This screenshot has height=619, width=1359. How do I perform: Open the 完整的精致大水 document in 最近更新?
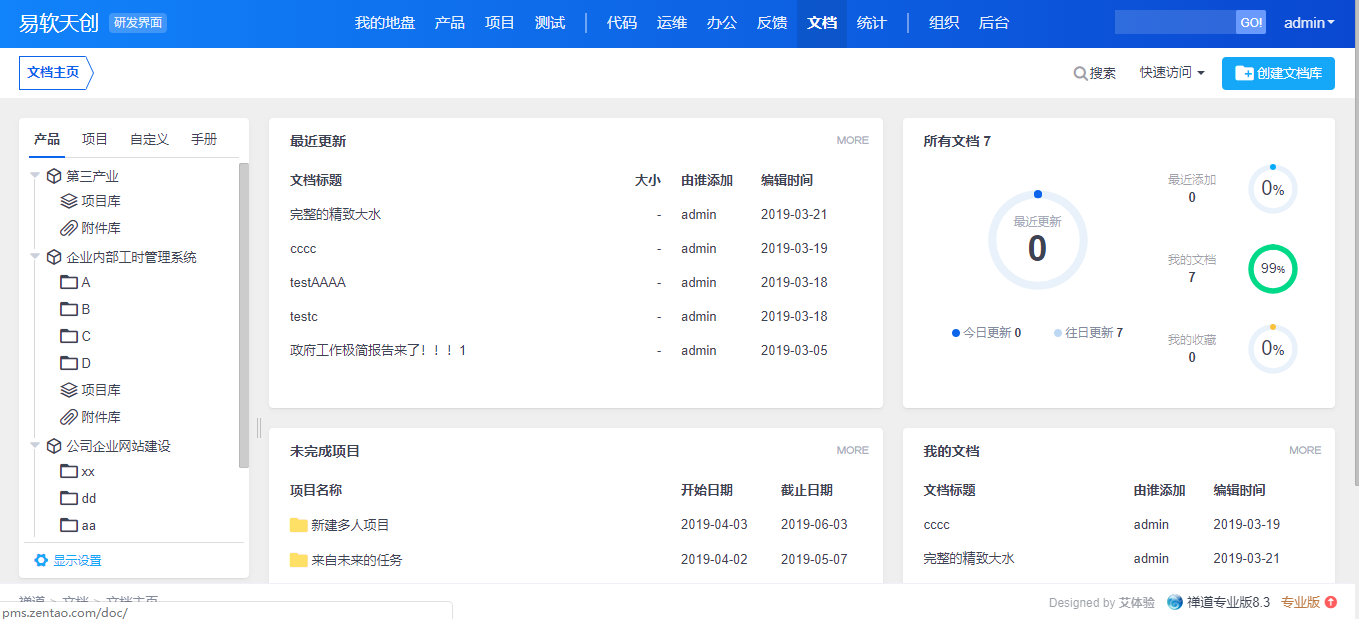coord(335,214)
